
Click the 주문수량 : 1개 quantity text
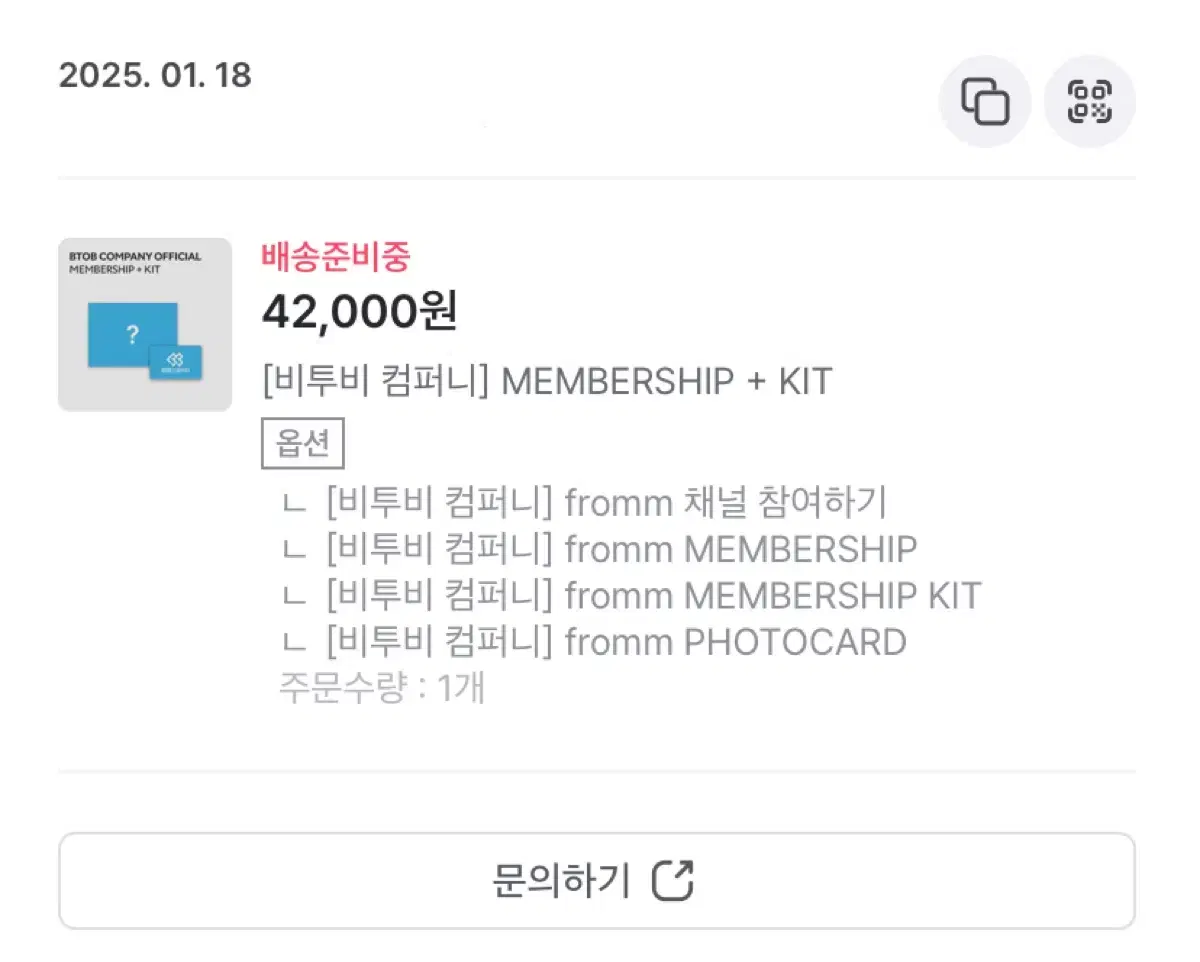[x=382, y=688]
